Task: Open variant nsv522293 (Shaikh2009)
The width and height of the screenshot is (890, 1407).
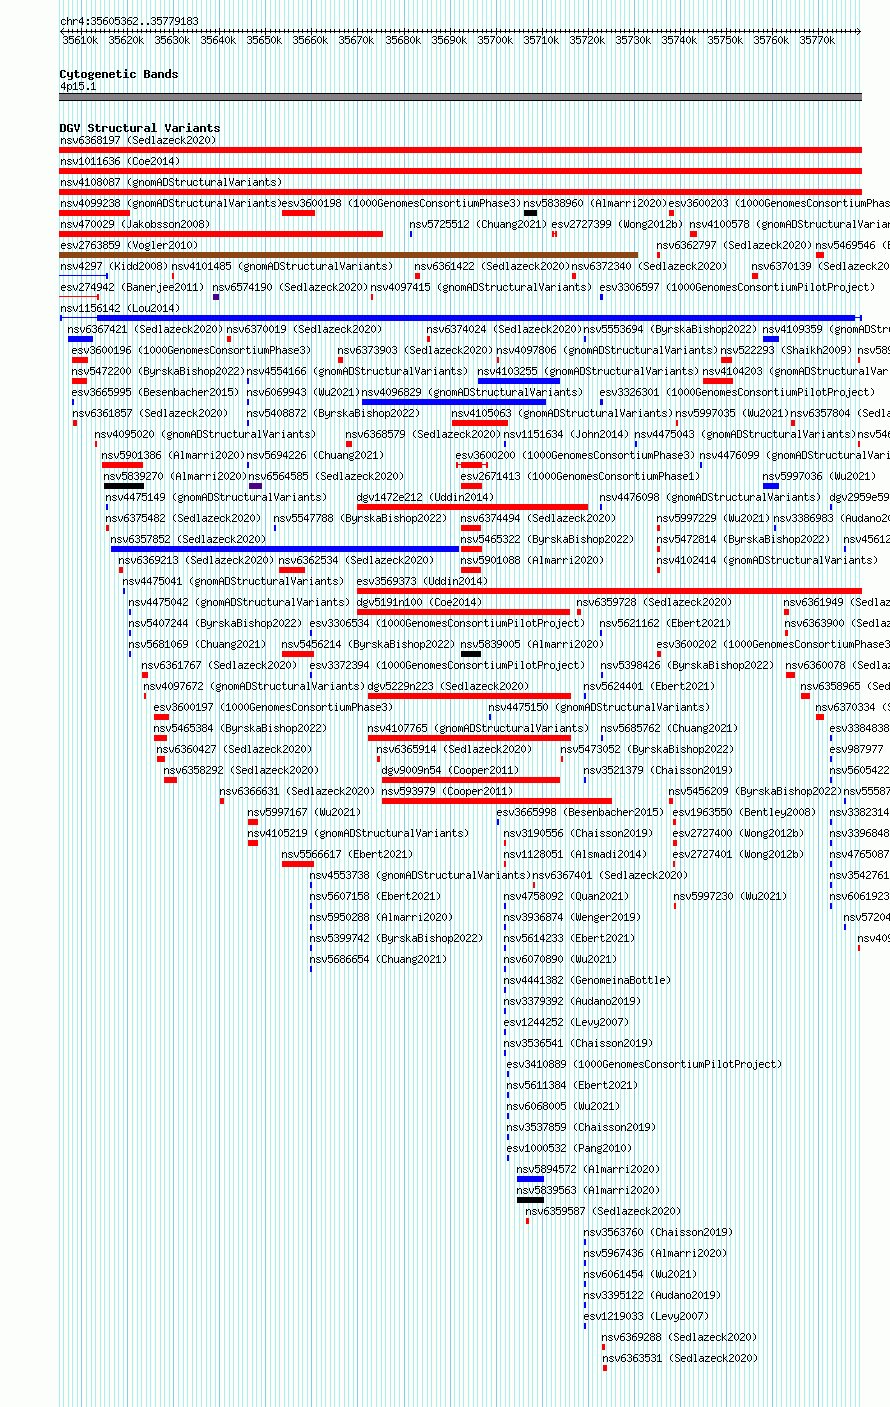Action: click(787, 350)
